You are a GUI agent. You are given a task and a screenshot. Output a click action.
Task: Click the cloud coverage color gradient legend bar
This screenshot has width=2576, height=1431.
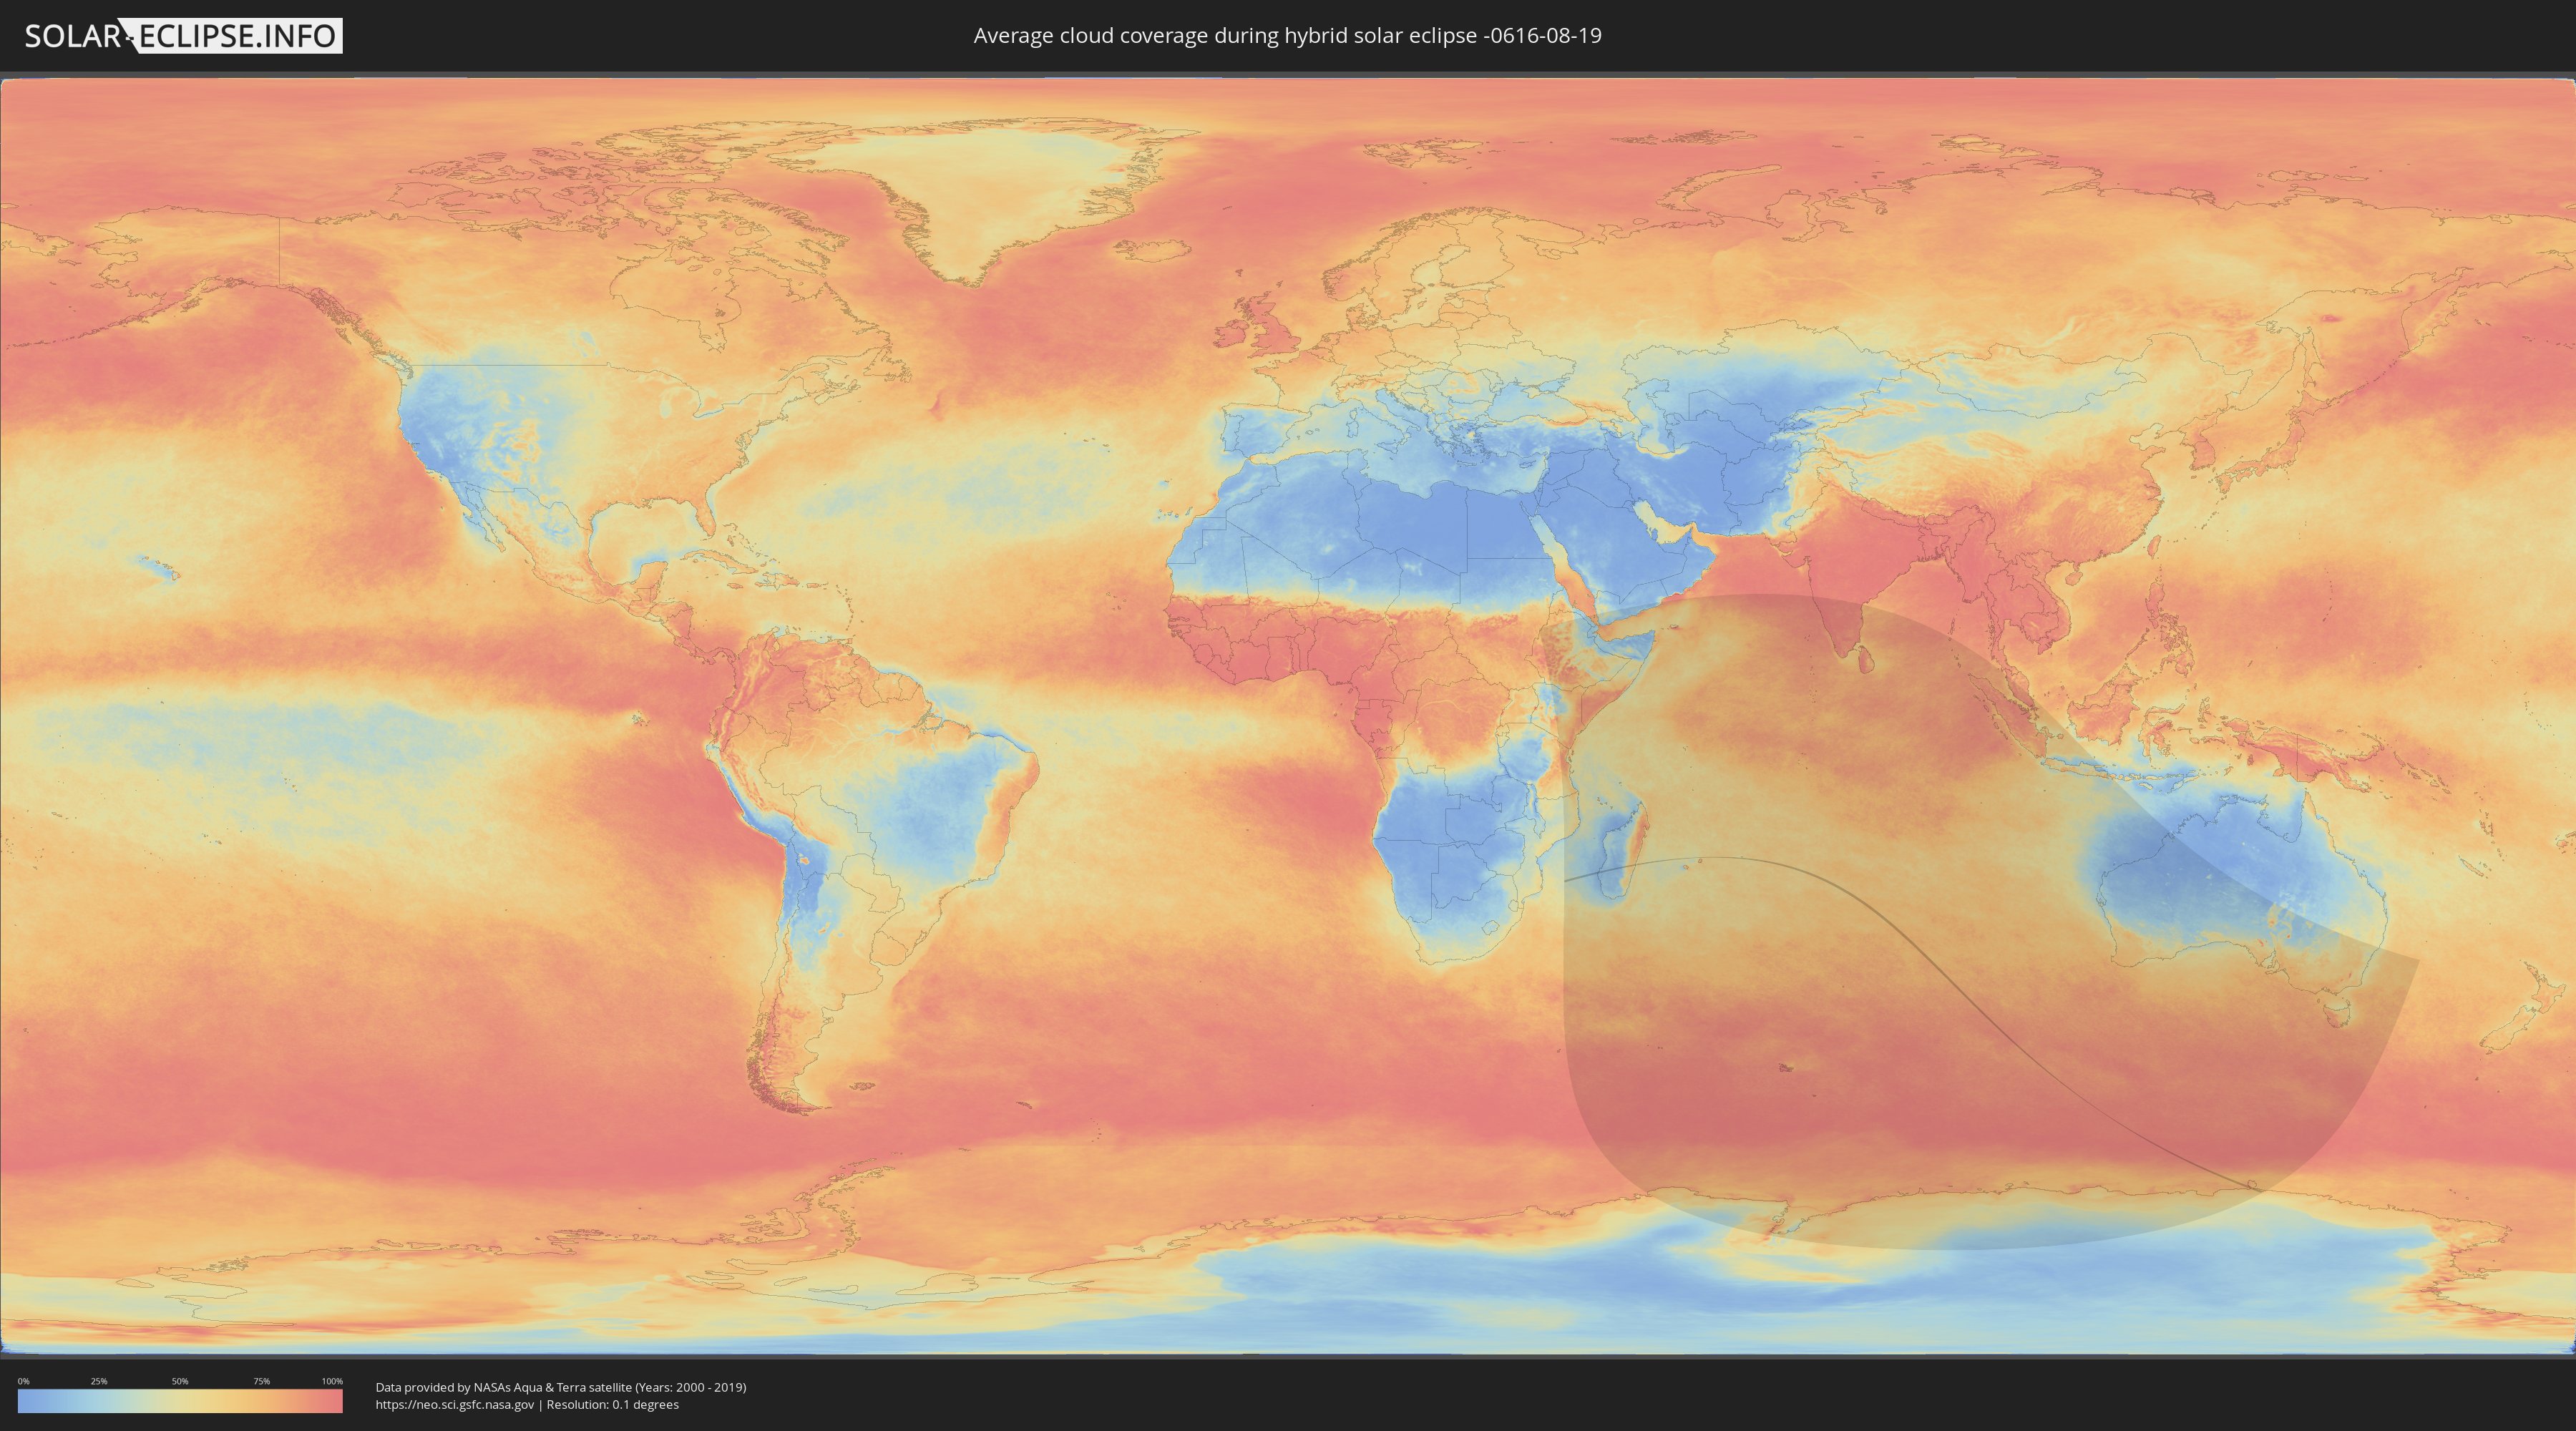[180, 1401]
